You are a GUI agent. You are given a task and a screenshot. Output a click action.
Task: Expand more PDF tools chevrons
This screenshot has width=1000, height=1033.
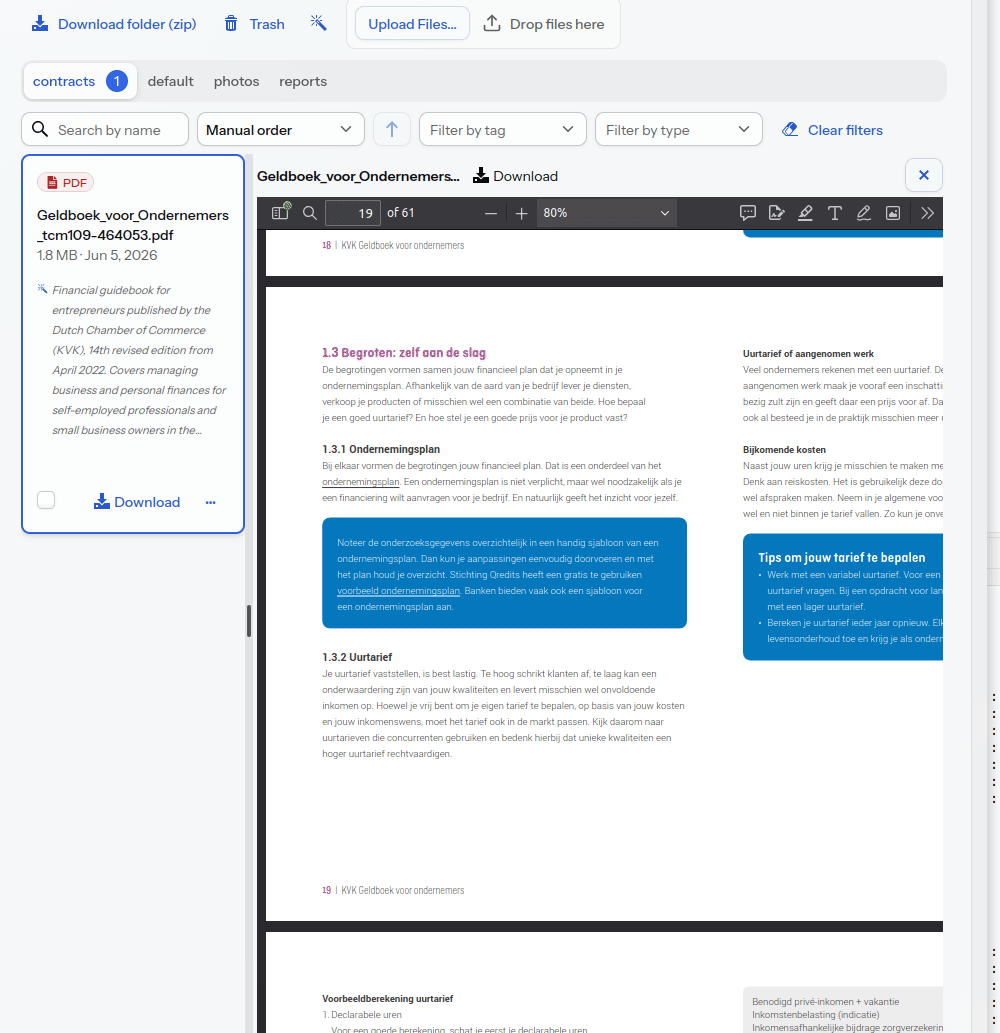[x=928, y=213]
